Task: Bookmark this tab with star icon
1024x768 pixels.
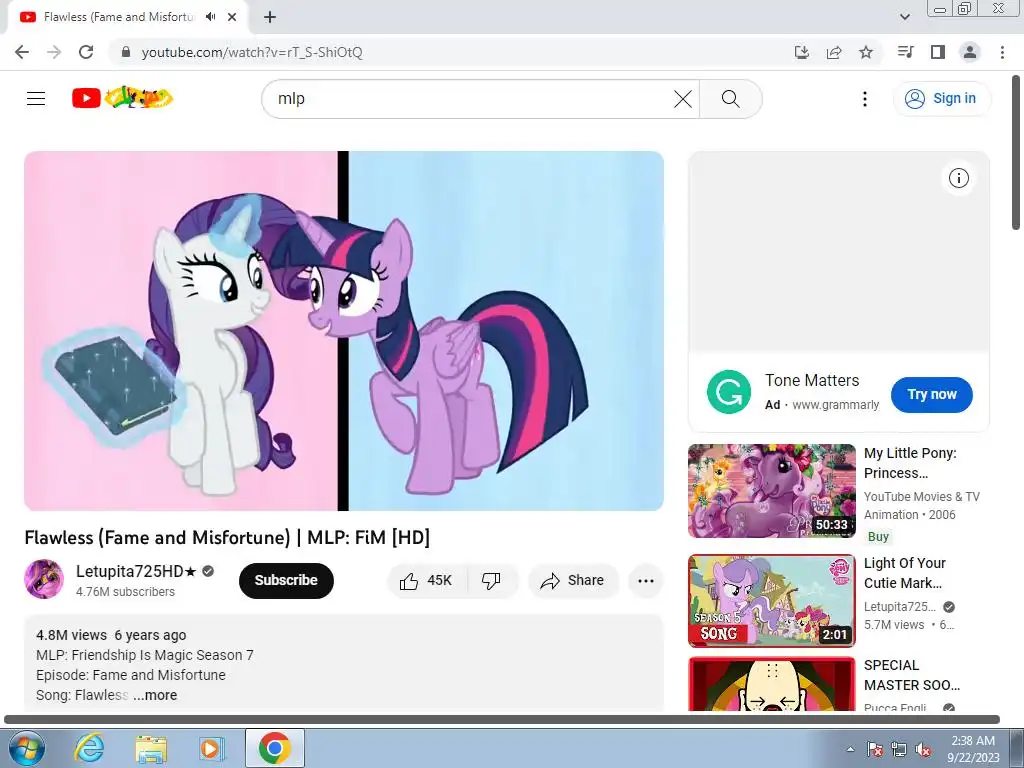Action: point(866,52)
